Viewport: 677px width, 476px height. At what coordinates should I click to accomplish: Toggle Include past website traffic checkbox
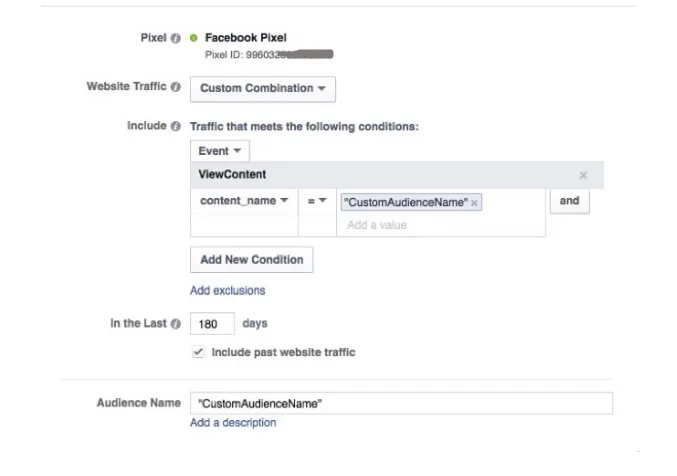(198, 352)
